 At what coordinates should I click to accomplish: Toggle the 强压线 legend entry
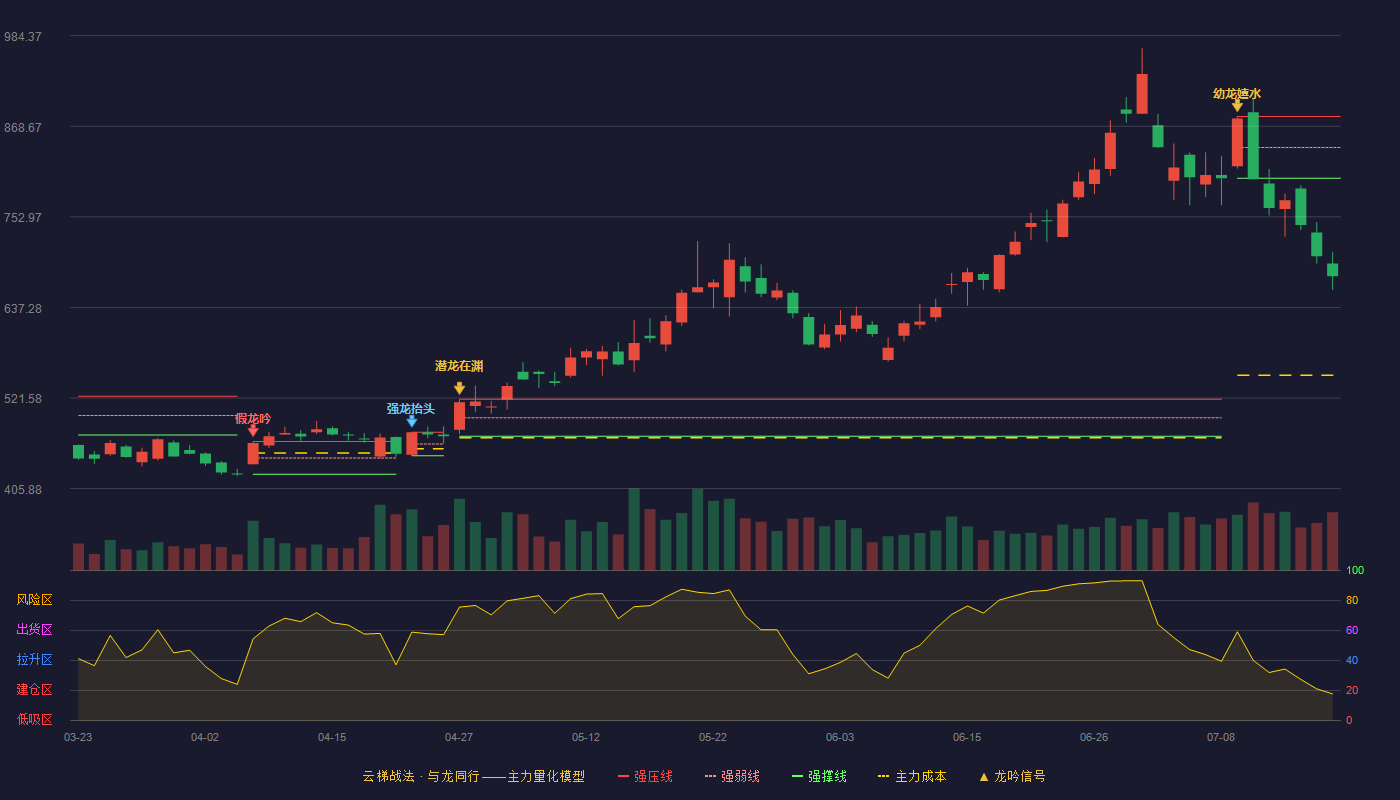pyautogui.click(x=645, y=776)
